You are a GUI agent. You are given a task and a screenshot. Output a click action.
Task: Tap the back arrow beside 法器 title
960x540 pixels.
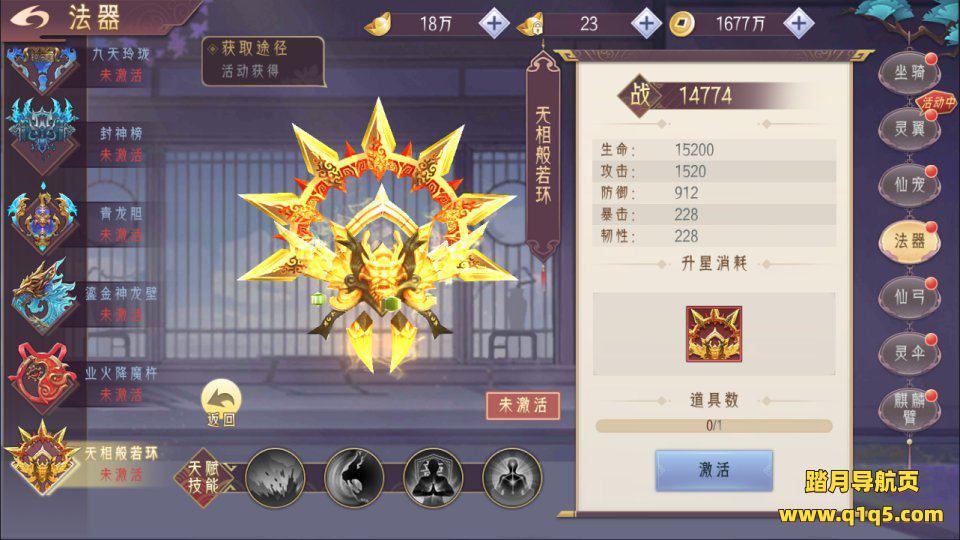(x=29, y=17)
